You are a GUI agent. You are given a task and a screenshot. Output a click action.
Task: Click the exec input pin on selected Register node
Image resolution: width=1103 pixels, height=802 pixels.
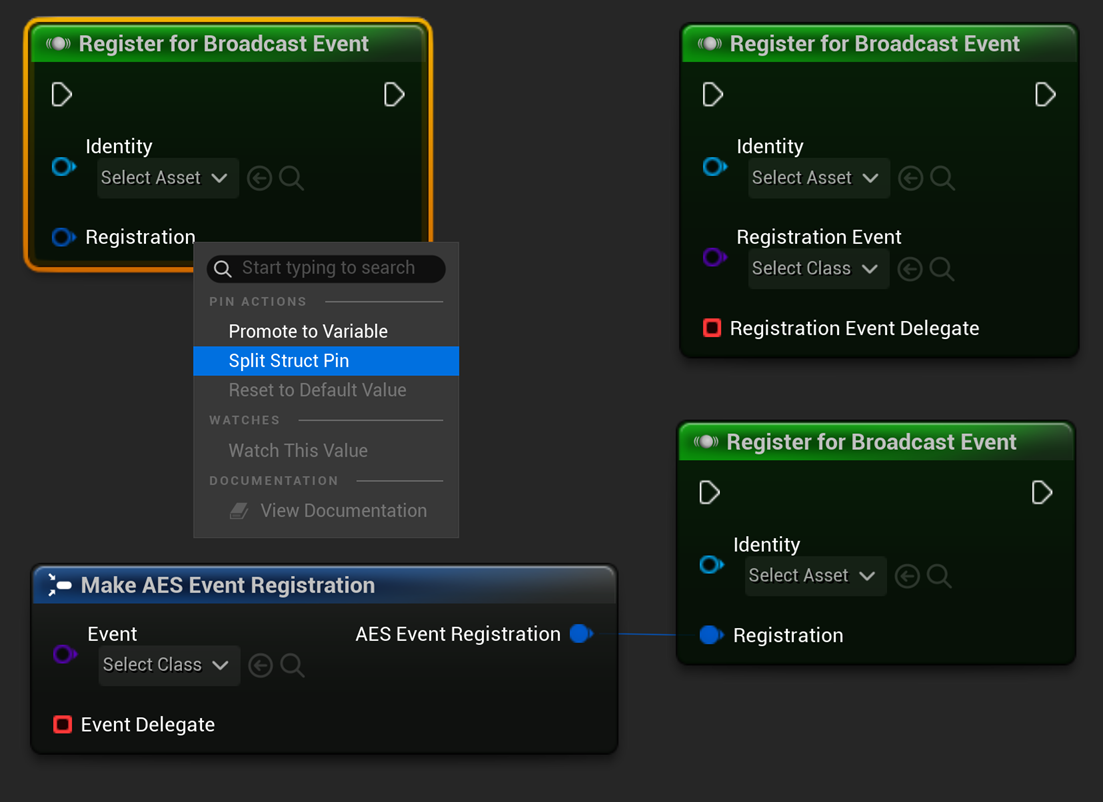coord(61,94)
